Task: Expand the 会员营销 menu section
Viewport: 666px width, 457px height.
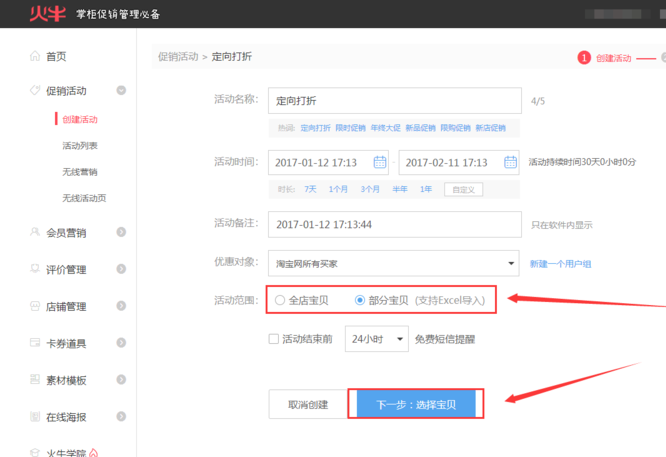Action: coord(121,232)
